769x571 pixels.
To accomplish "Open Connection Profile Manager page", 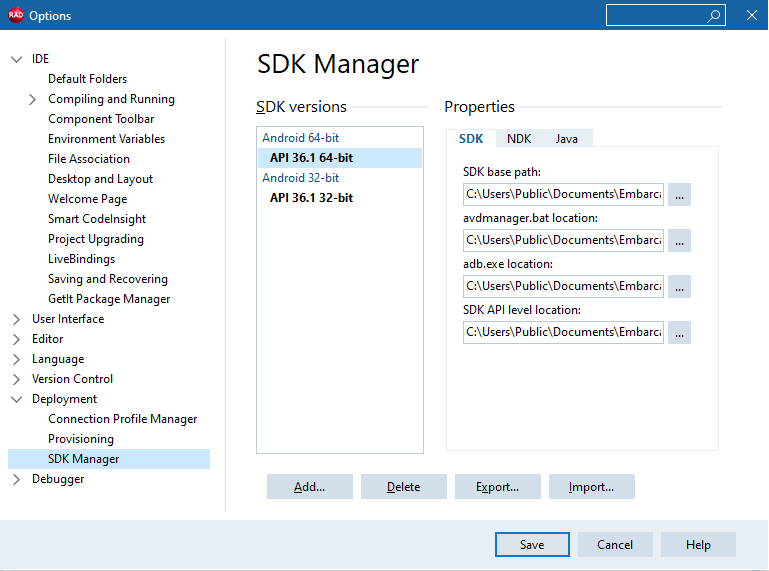I will pos(123,419).
